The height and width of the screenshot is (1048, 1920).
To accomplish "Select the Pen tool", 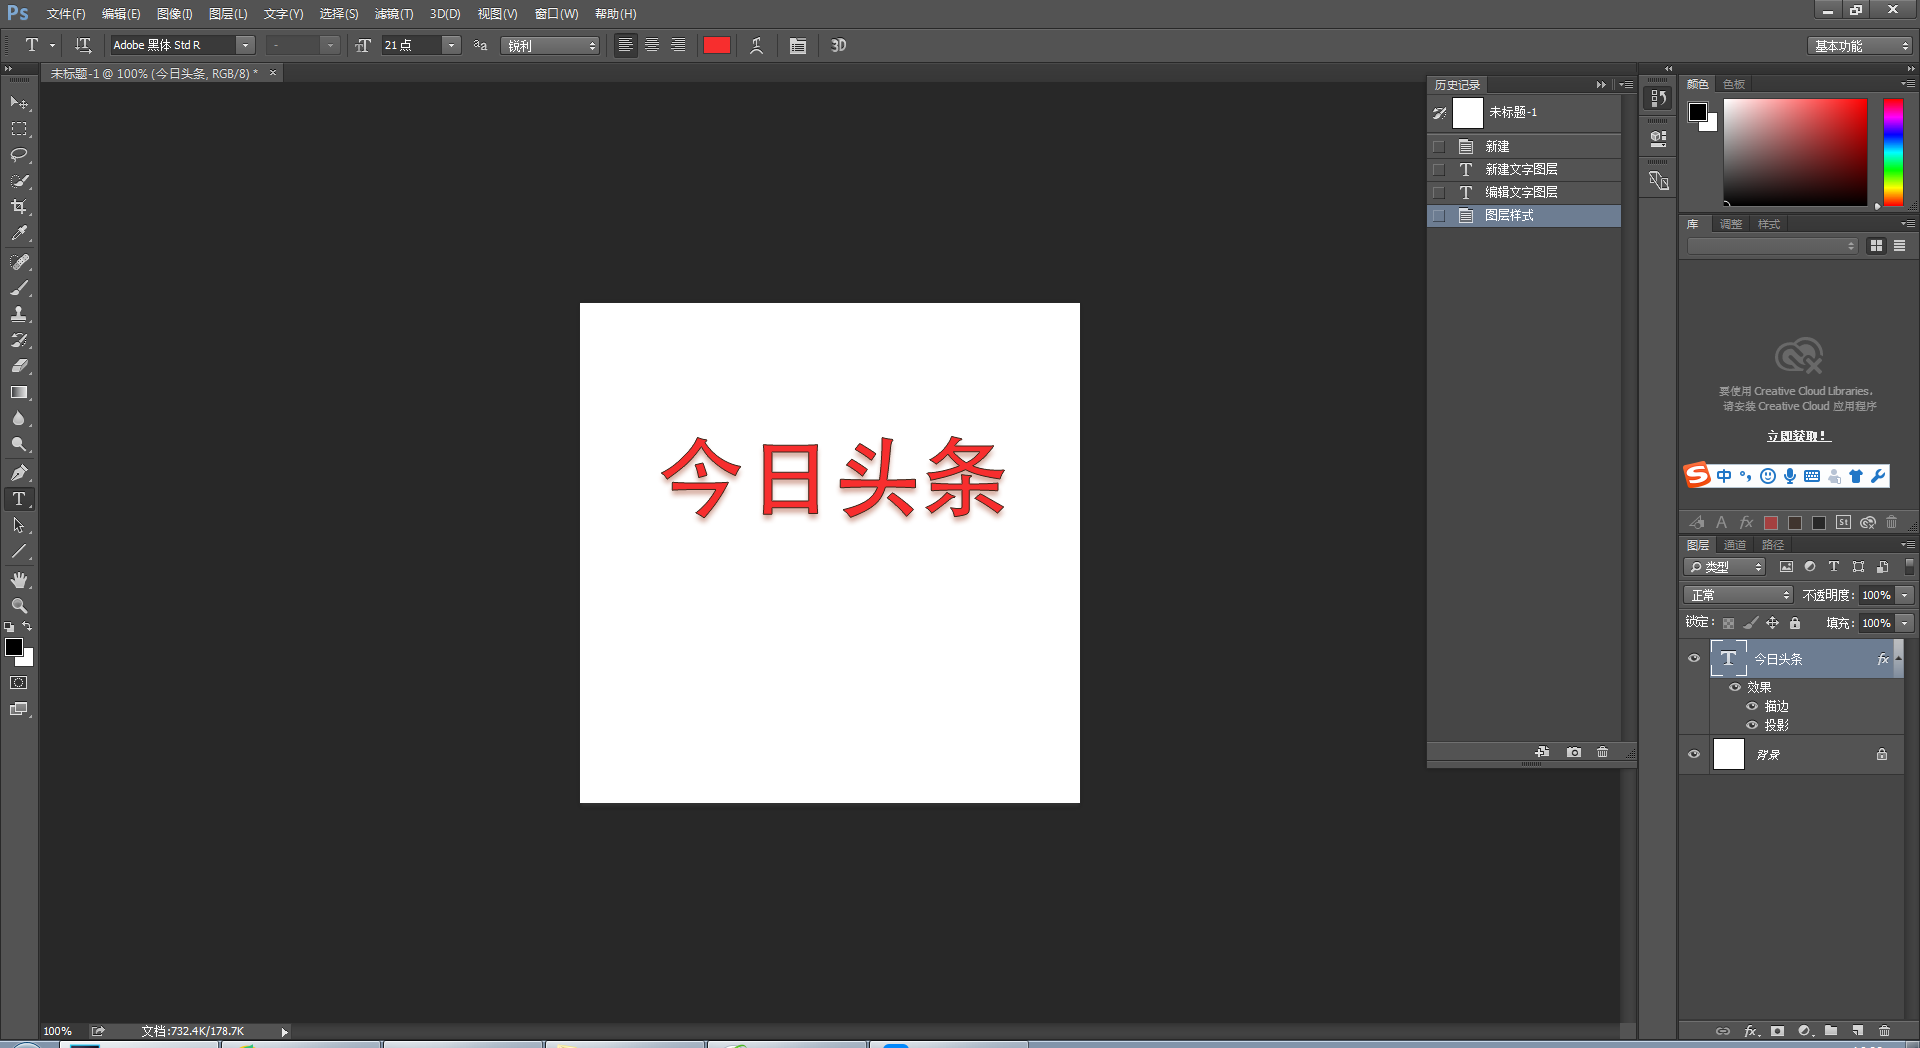I will [x=19, y=473].
